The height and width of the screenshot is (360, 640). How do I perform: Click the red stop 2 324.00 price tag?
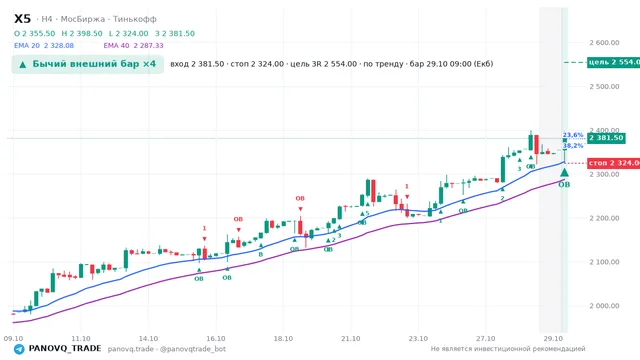(x=613, y=163)
